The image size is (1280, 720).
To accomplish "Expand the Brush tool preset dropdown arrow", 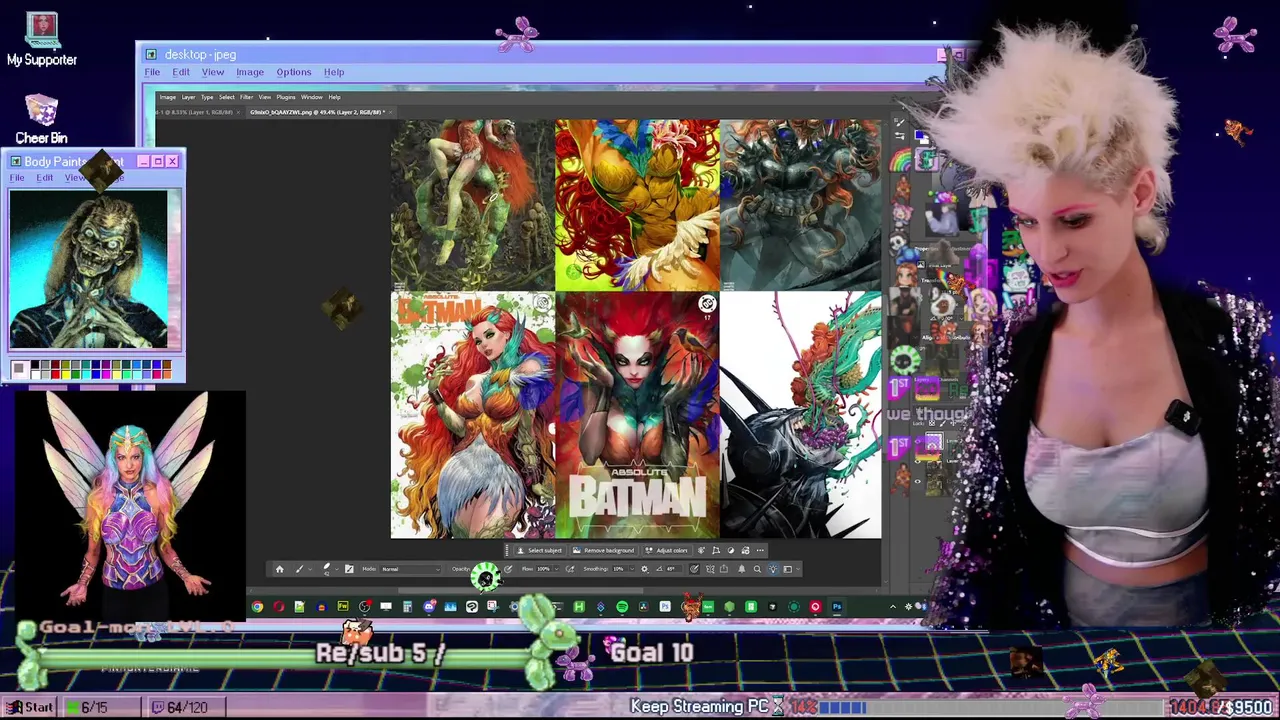I will (310, 569).
